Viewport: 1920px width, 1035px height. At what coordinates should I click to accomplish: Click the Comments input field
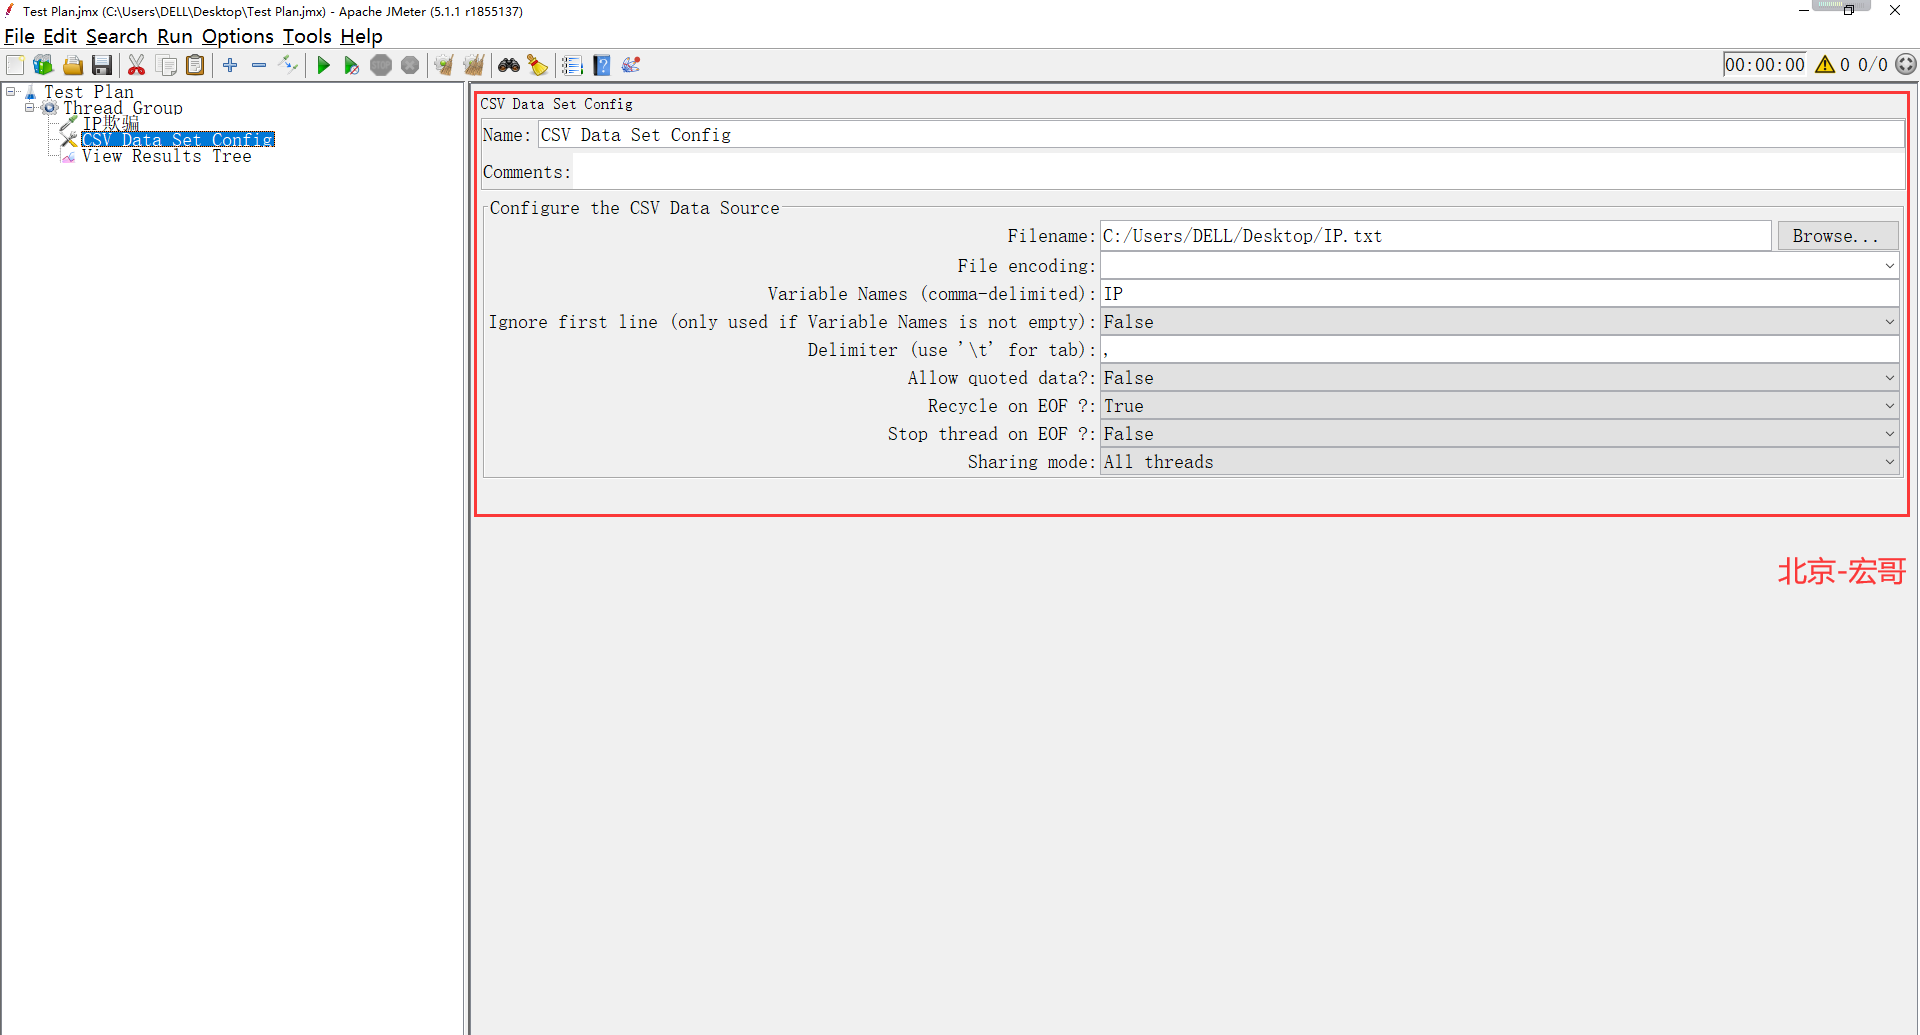click(x=1239, y=172)
